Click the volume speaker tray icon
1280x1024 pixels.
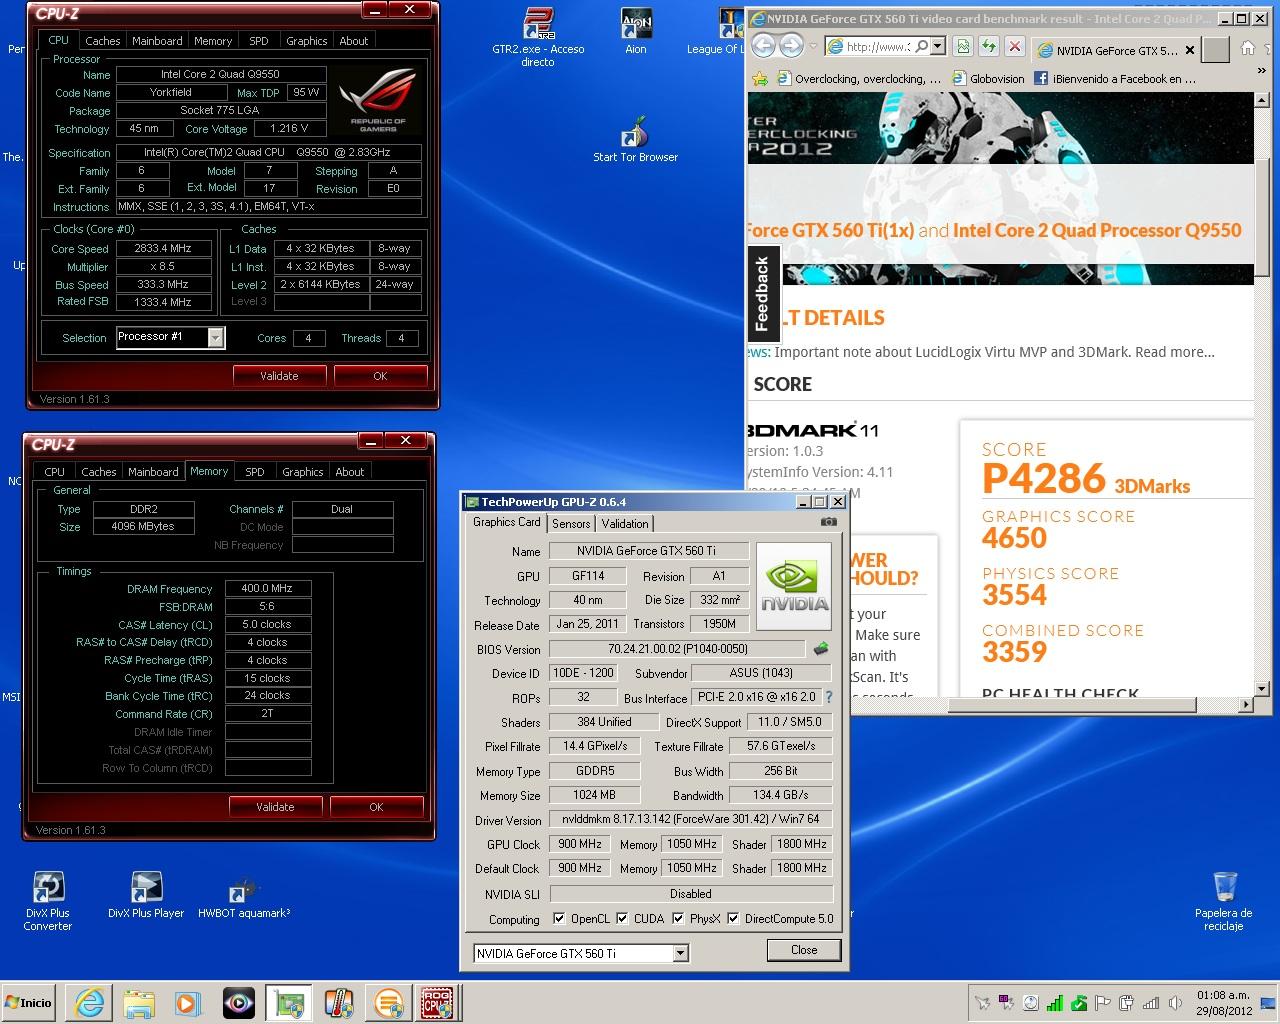(1174, 1003)
